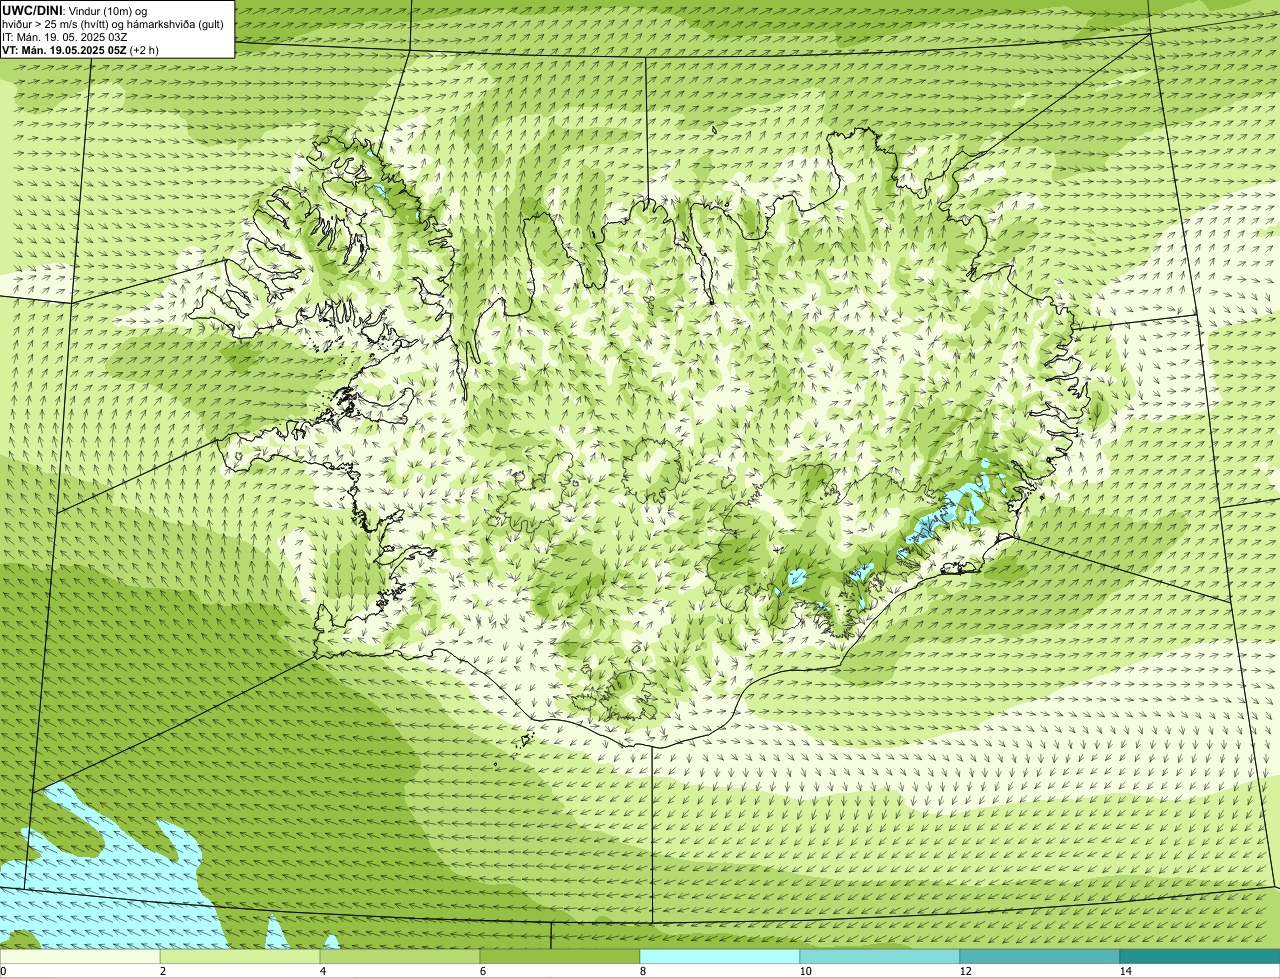Click the teal 10–12 m/s legend segment
Viewport: 1280px width, 978px height.
(880, 956)
